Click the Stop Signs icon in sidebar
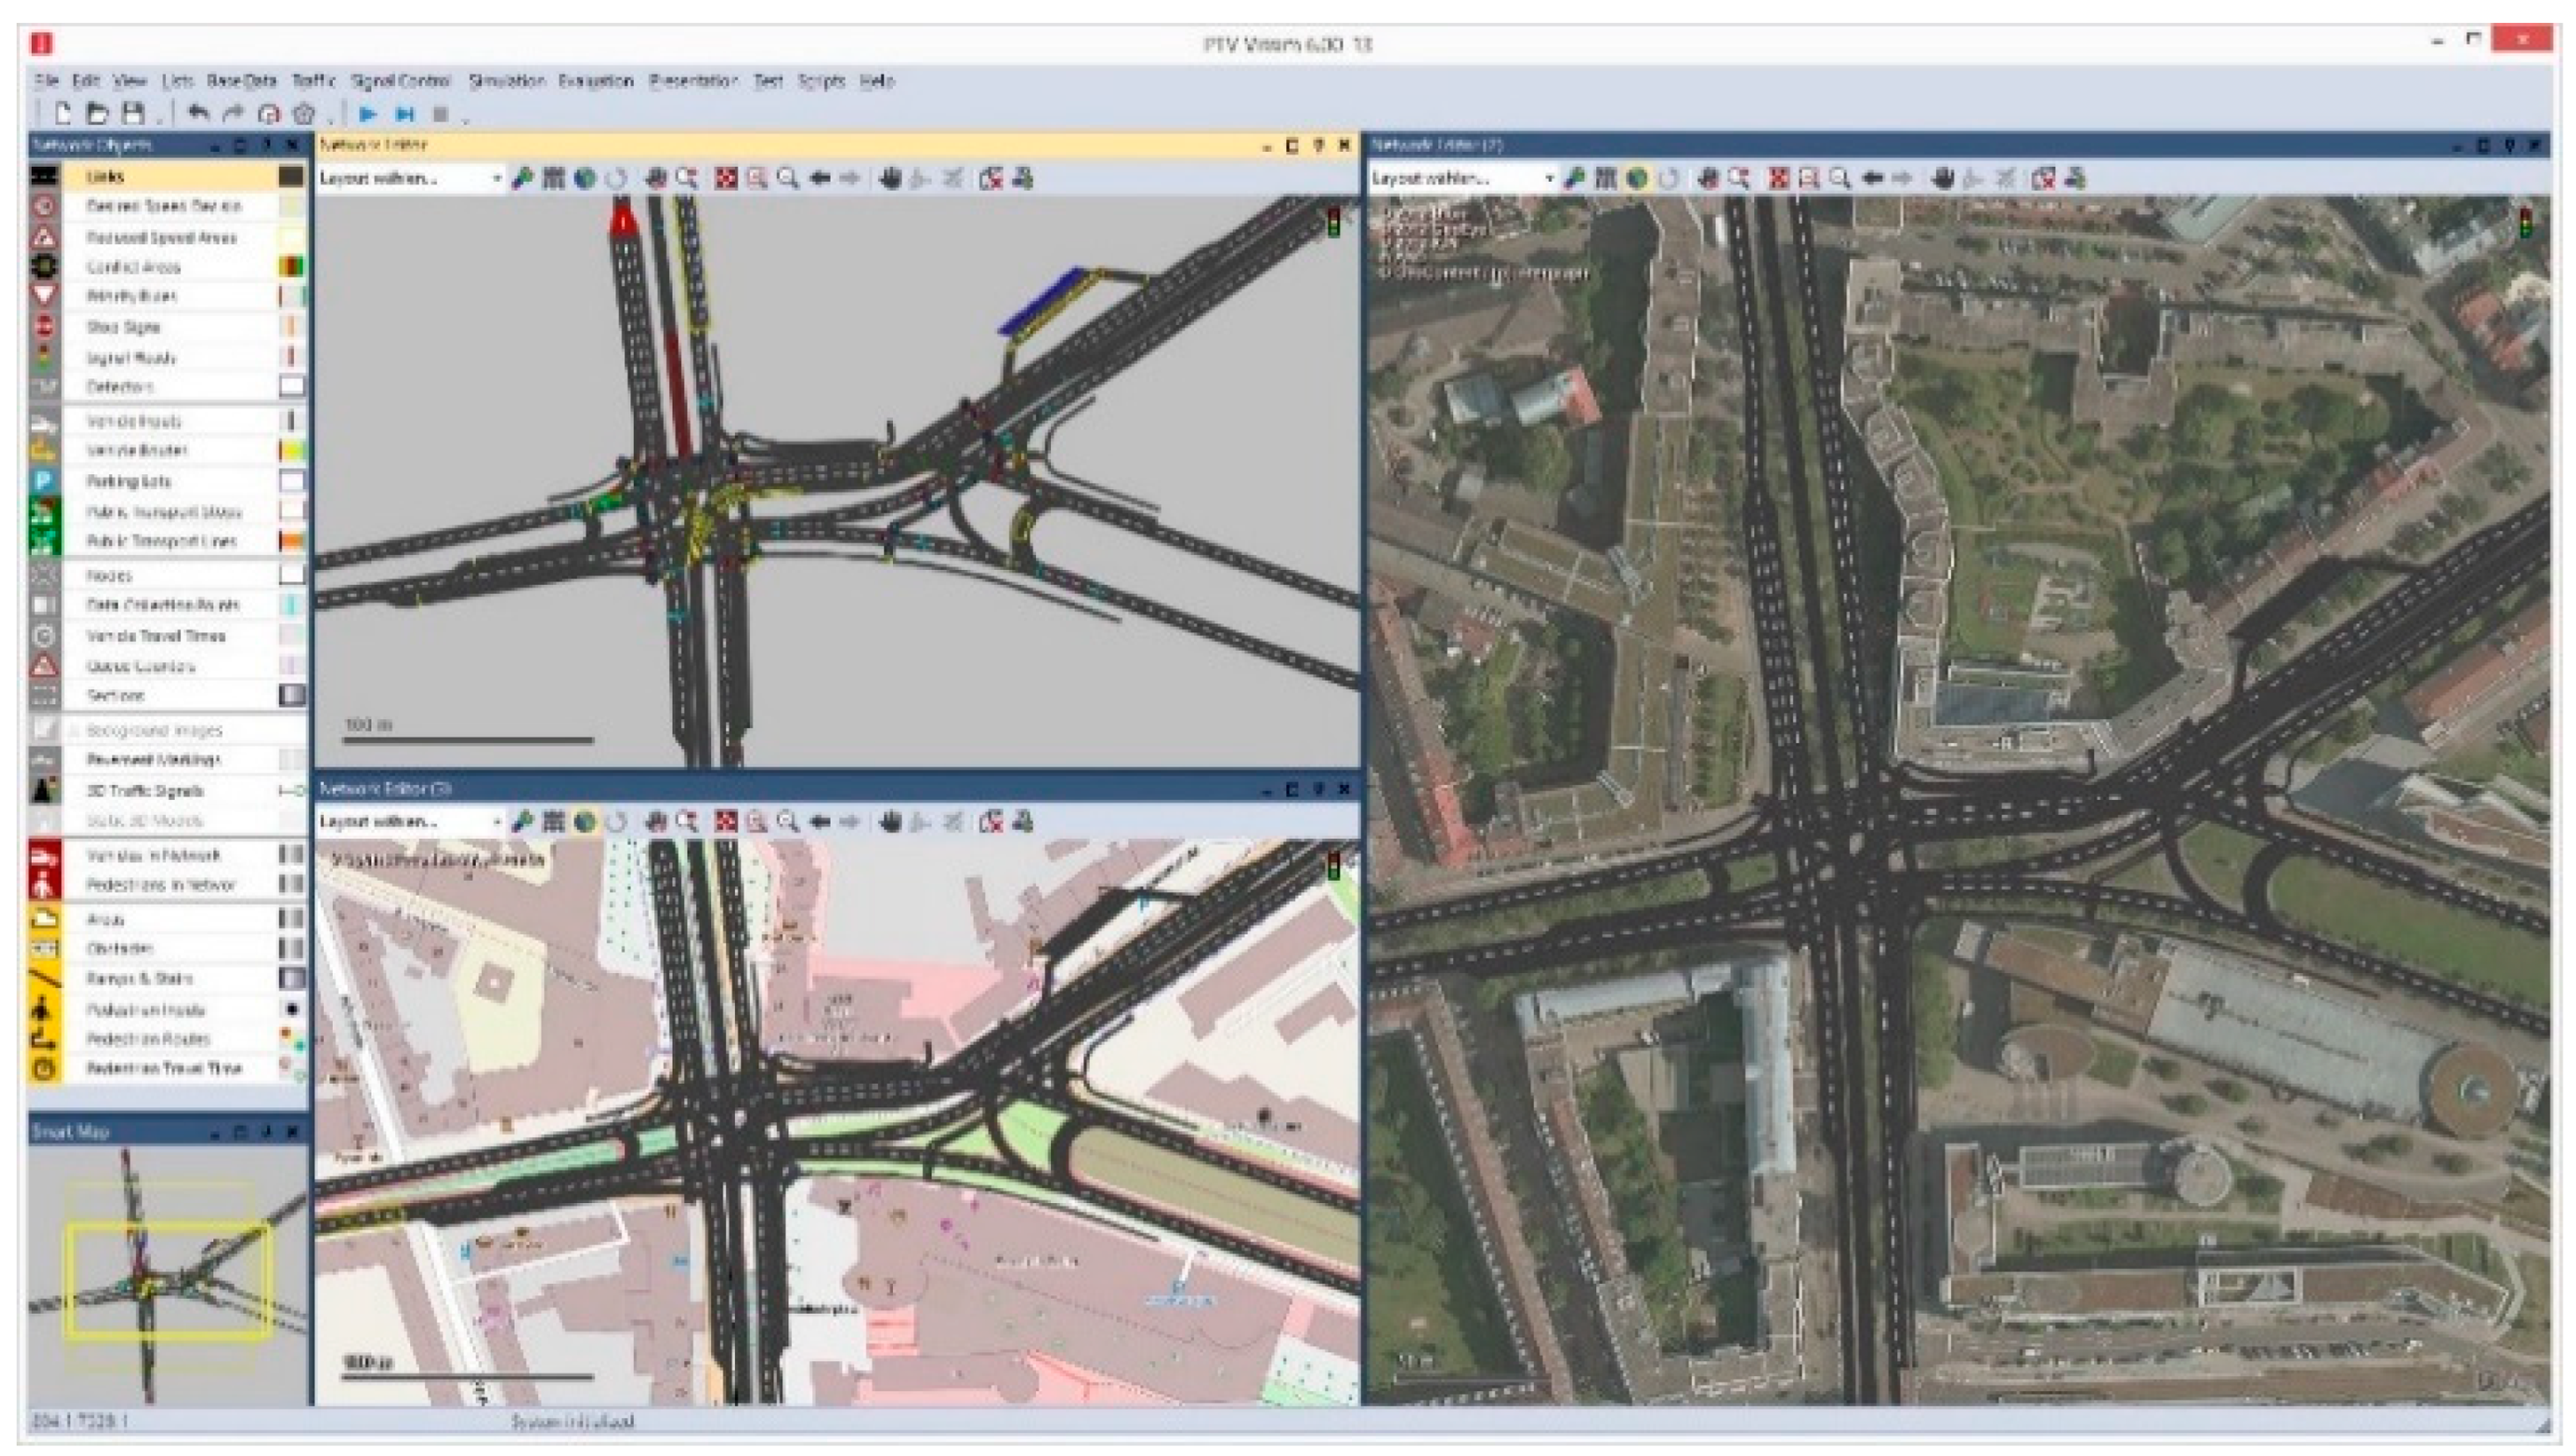 [x=44, y=327]
